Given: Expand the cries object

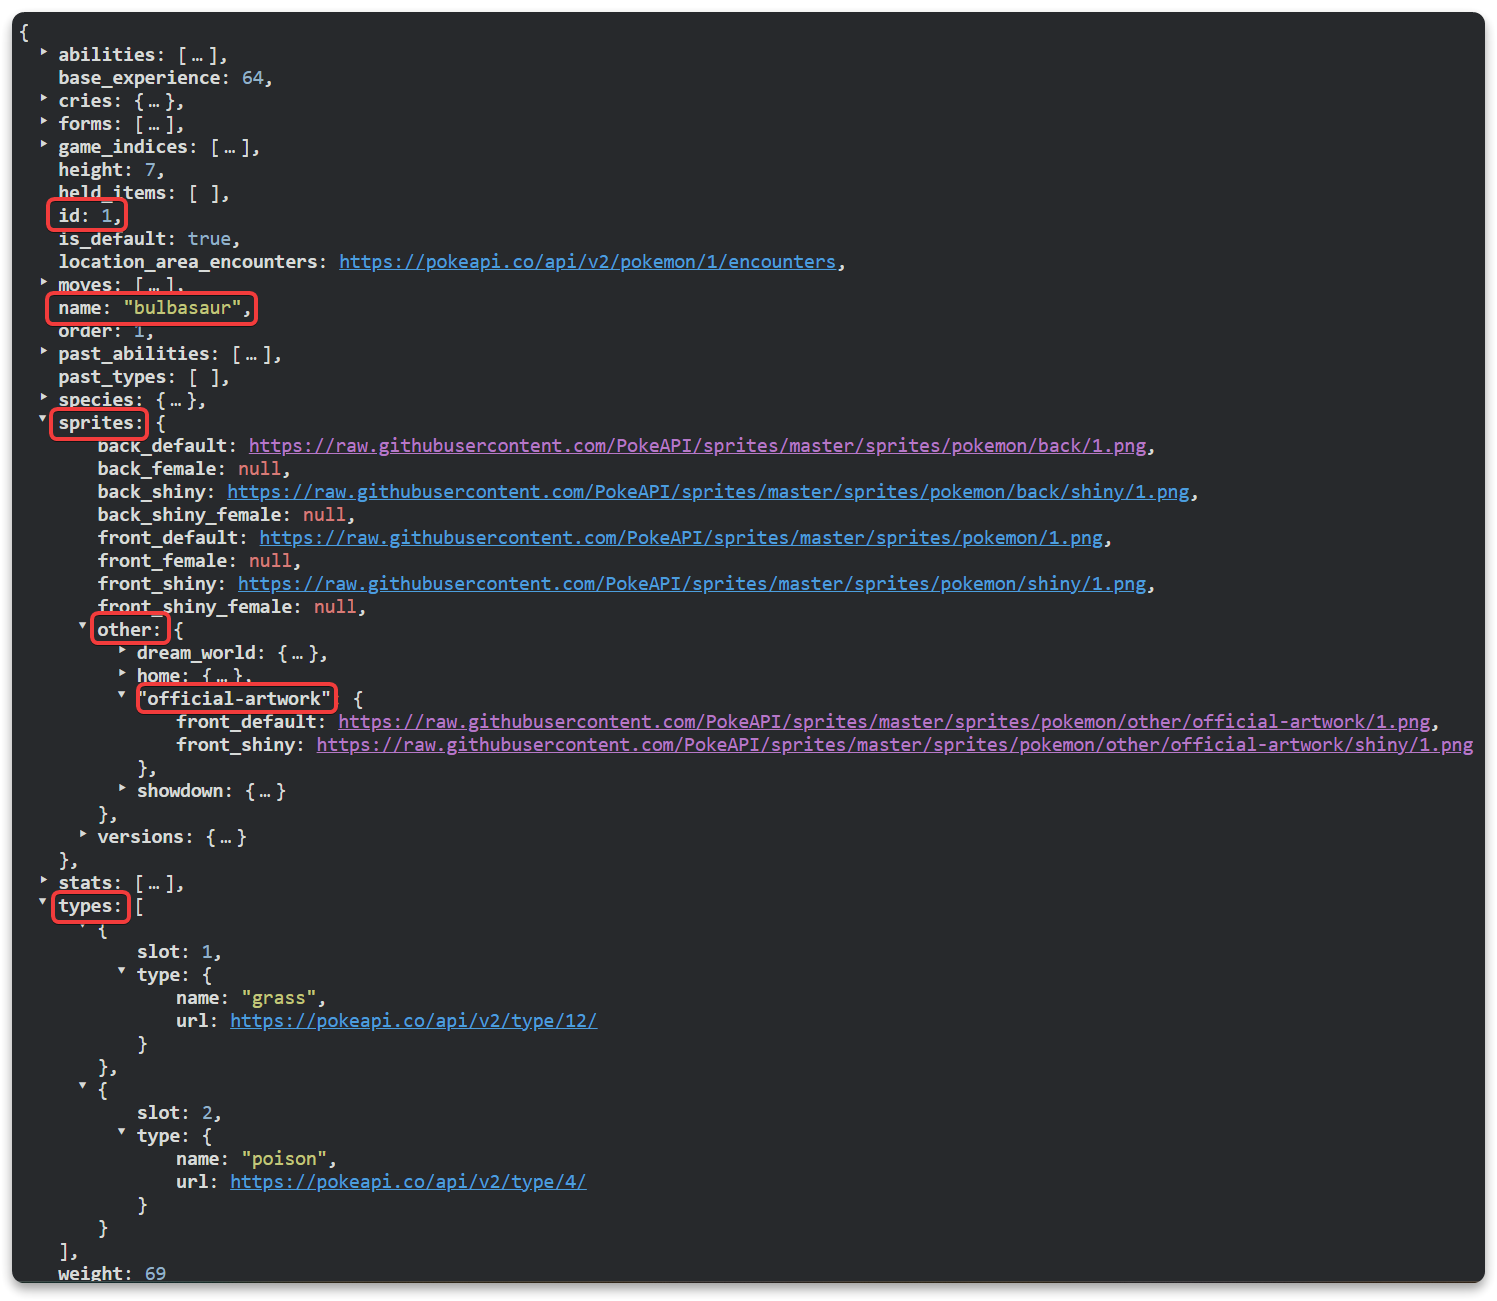Looking at the screenshot, I should pos(44,100).
